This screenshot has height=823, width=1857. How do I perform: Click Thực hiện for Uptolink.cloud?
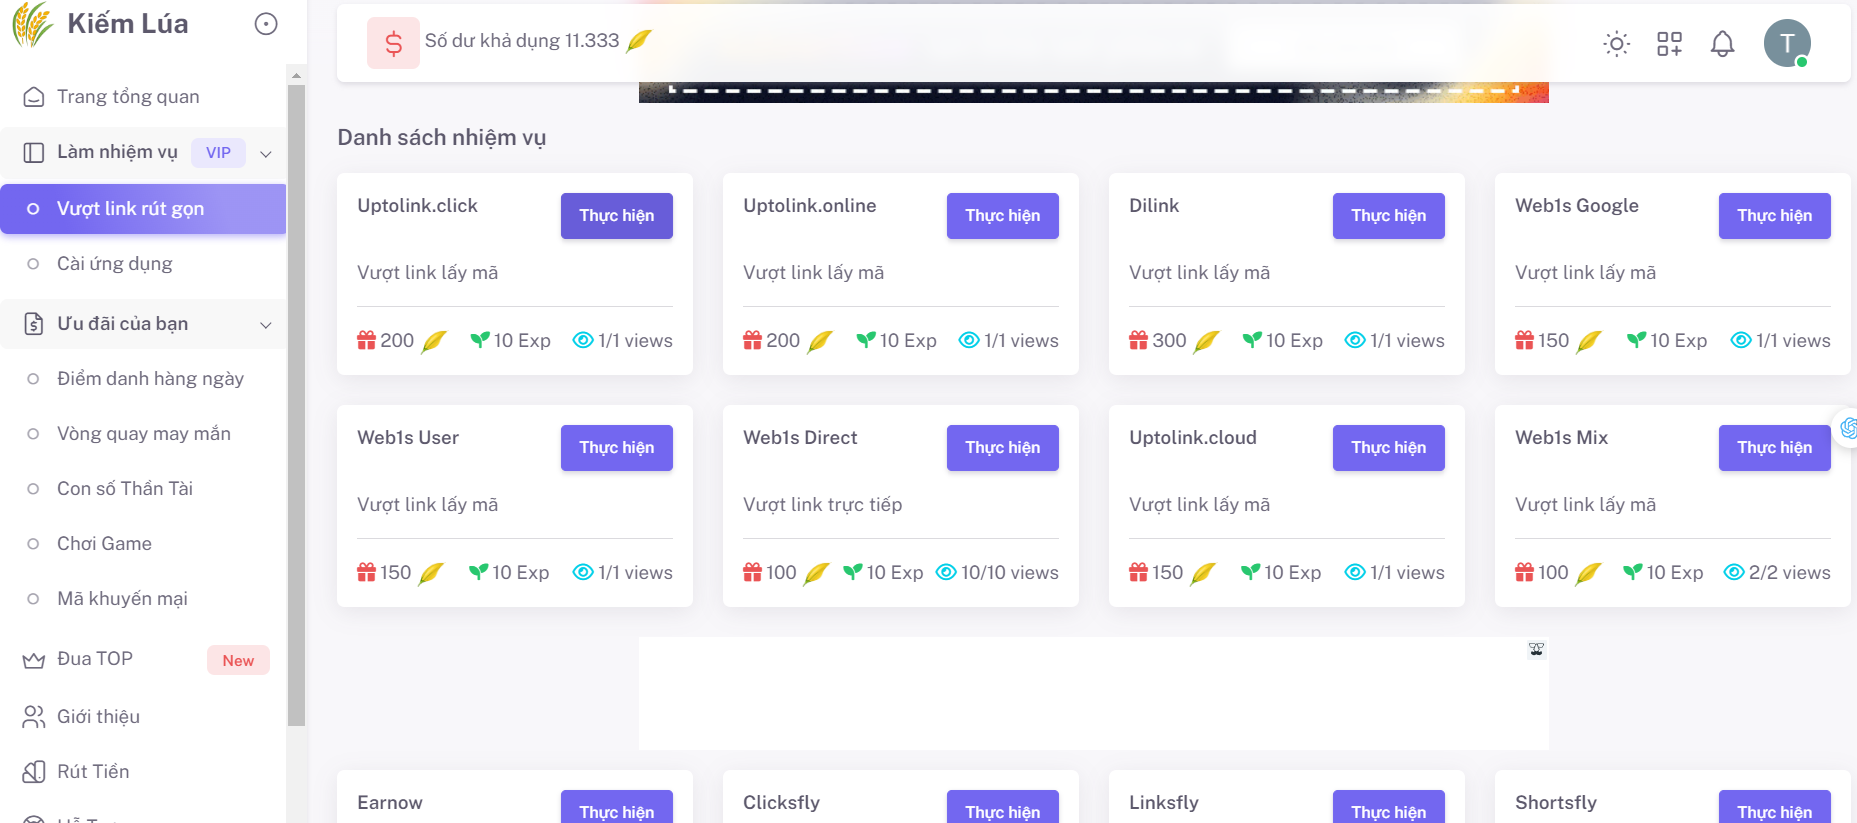click(x=1388, y=448)
